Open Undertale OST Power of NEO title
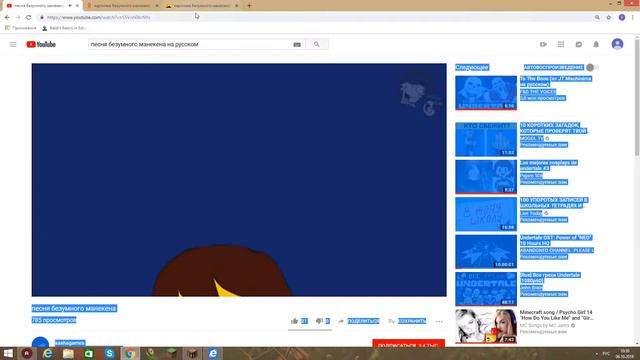Image resolution: width=640 pixels, height=360 pixels. [x=556, y=240]
